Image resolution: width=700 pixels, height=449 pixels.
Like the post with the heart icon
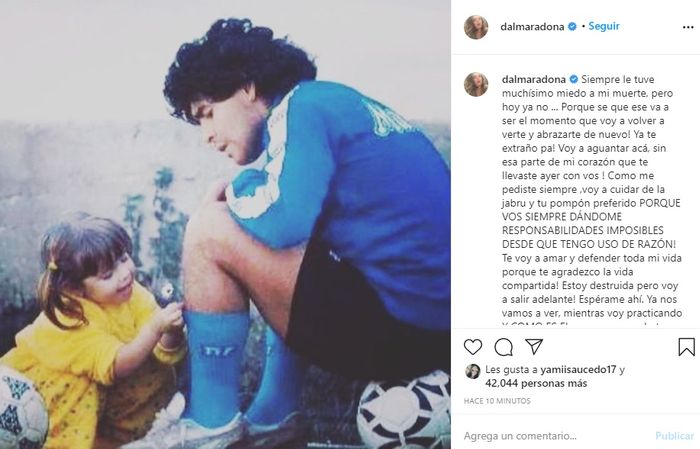(x=473, y=347)
